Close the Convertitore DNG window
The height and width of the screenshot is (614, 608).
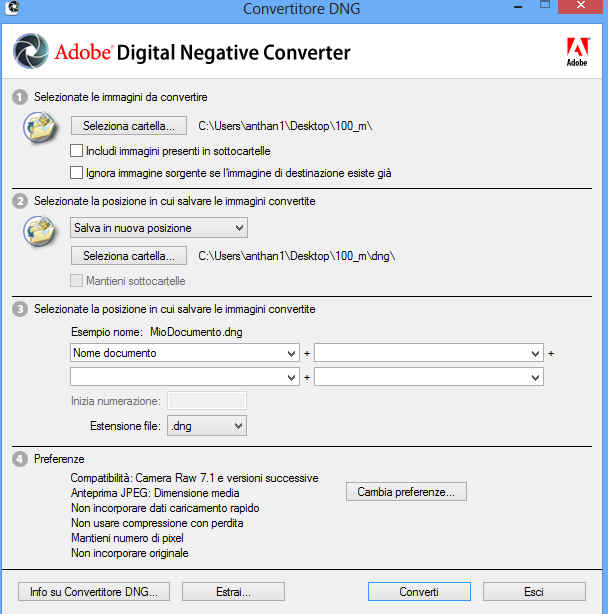[580, 6]
